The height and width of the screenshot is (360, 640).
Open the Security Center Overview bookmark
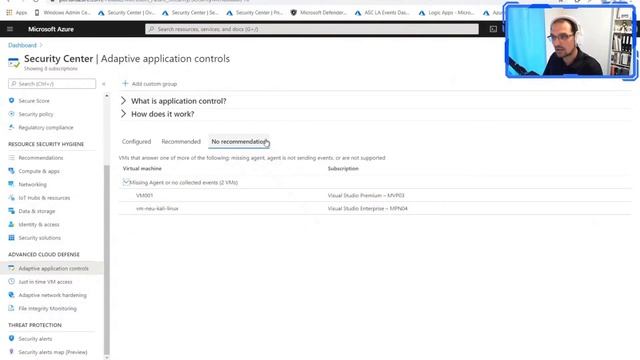(x=127, y=13)
